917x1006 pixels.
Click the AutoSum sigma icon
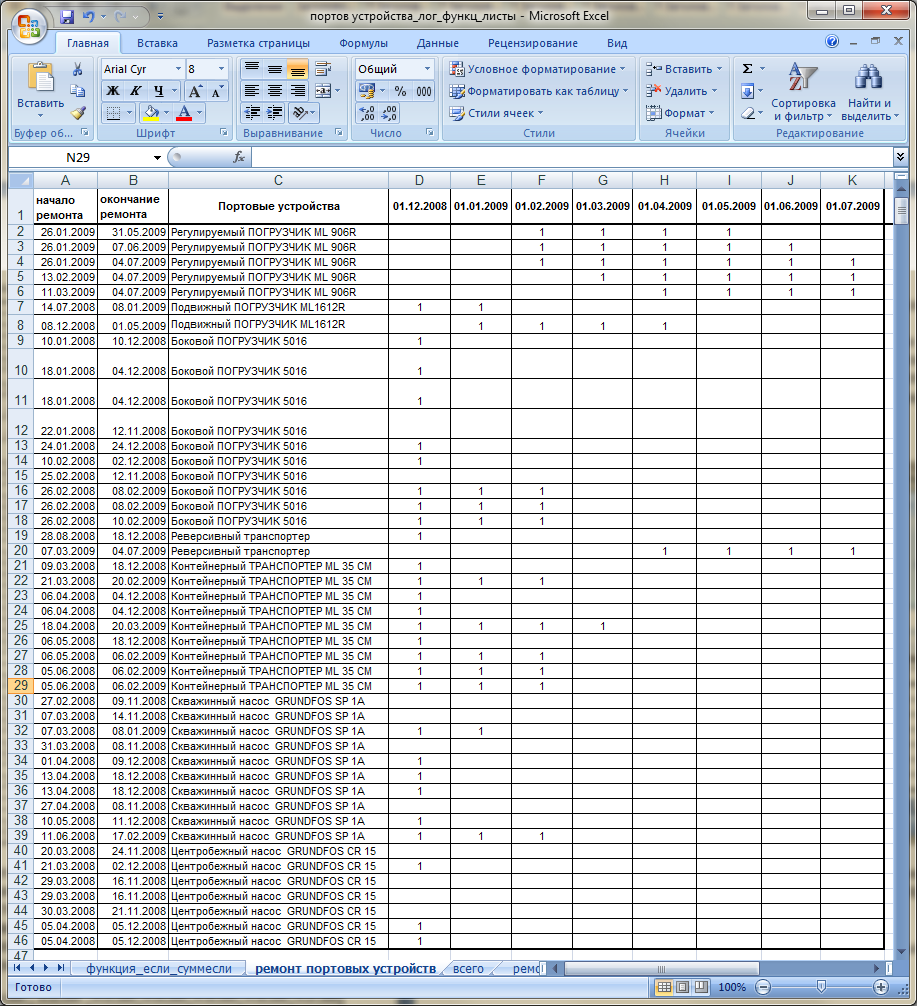(748, 69)
